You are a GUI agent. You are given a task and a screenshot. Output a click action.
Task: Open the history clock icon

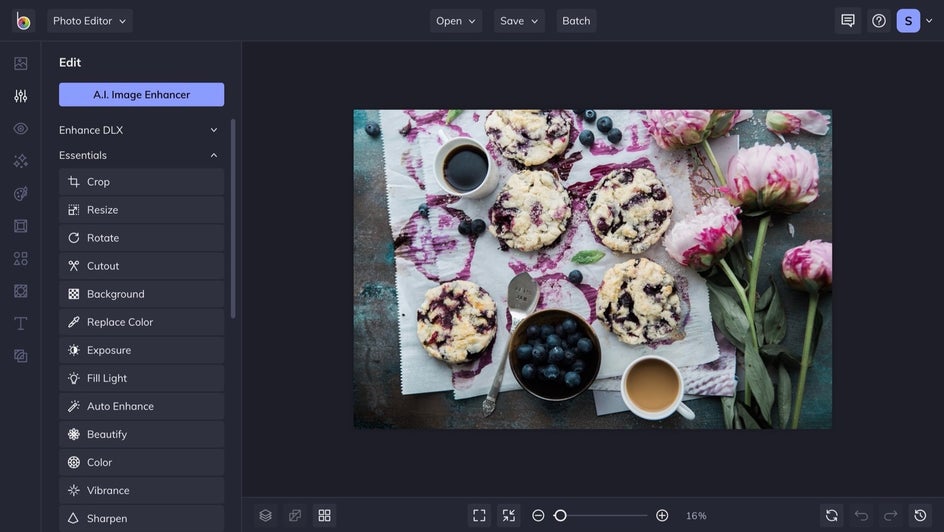(920, 516)
